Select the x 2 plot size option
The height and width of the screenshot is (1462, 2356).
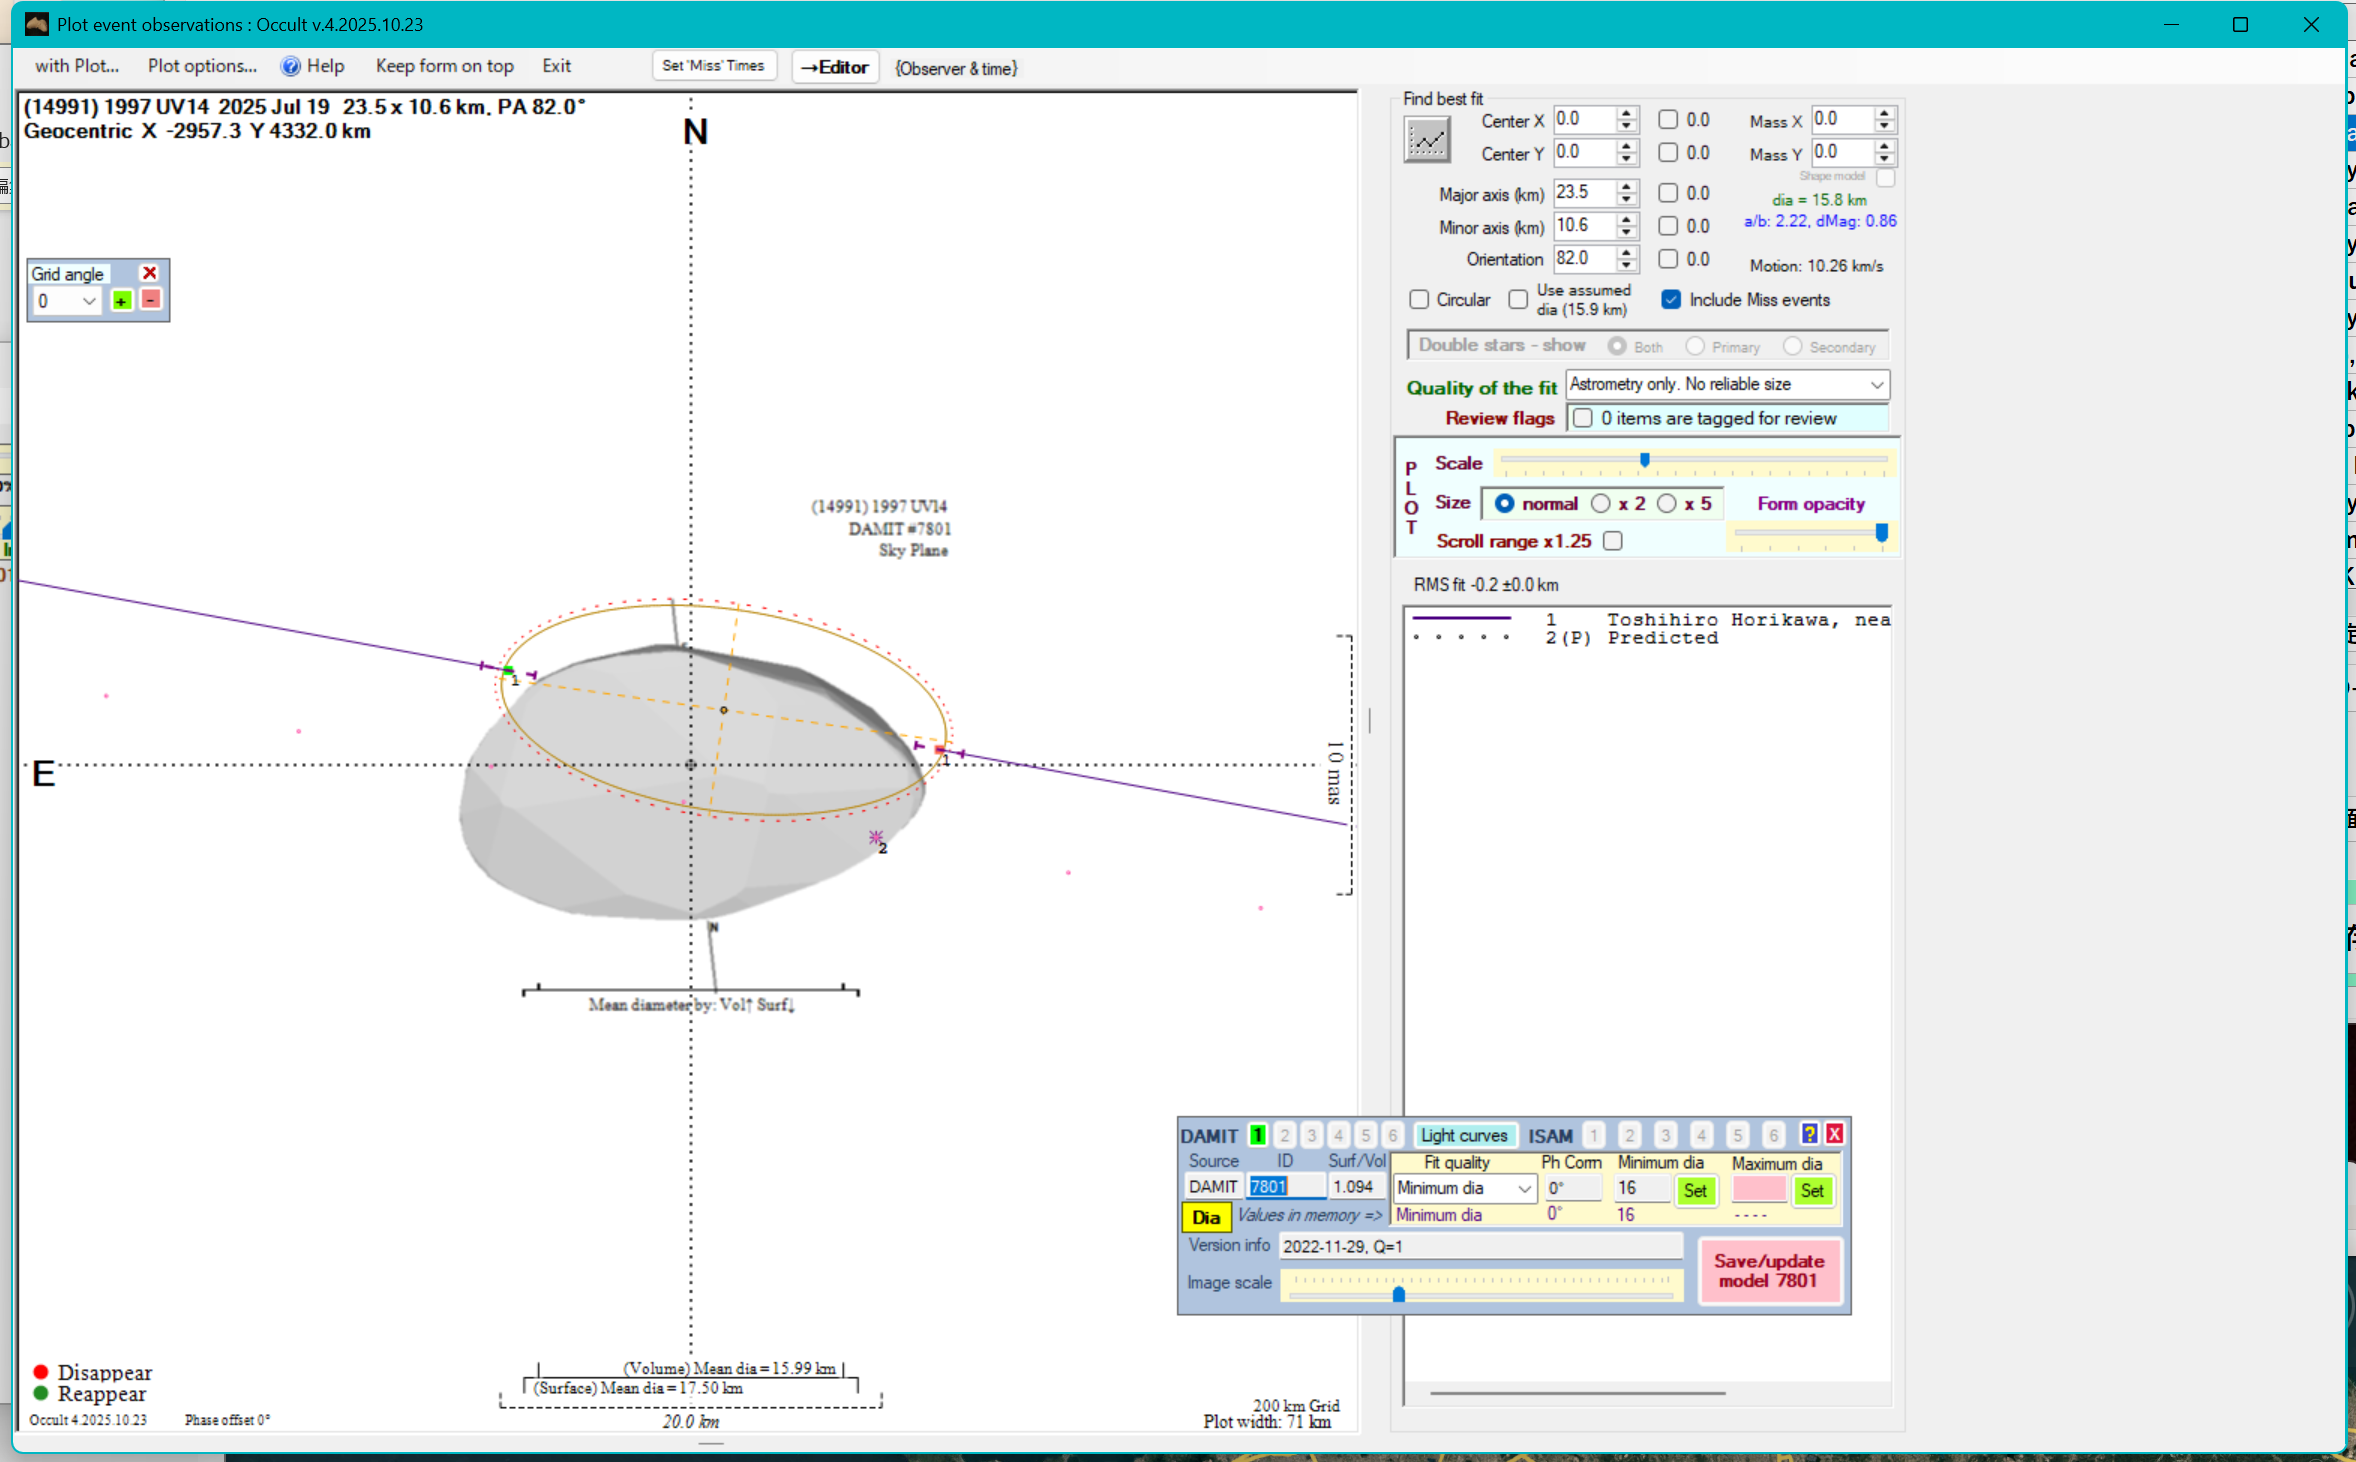pos(1601,504)
